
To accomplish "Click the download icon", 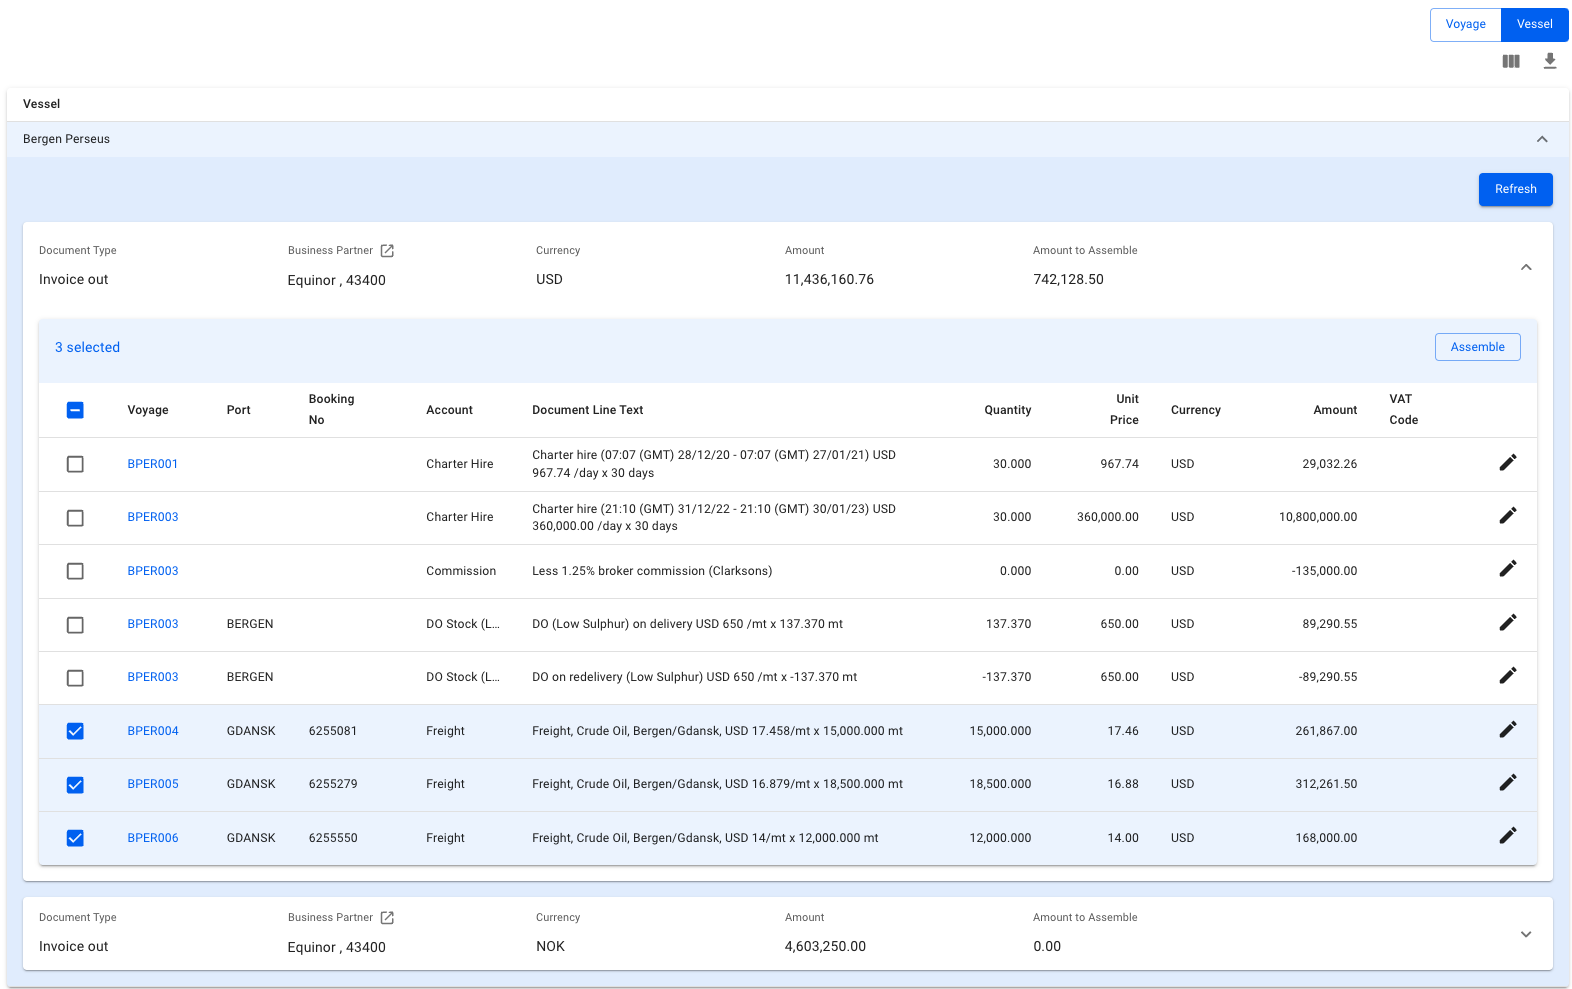I will coord(1549,61).
